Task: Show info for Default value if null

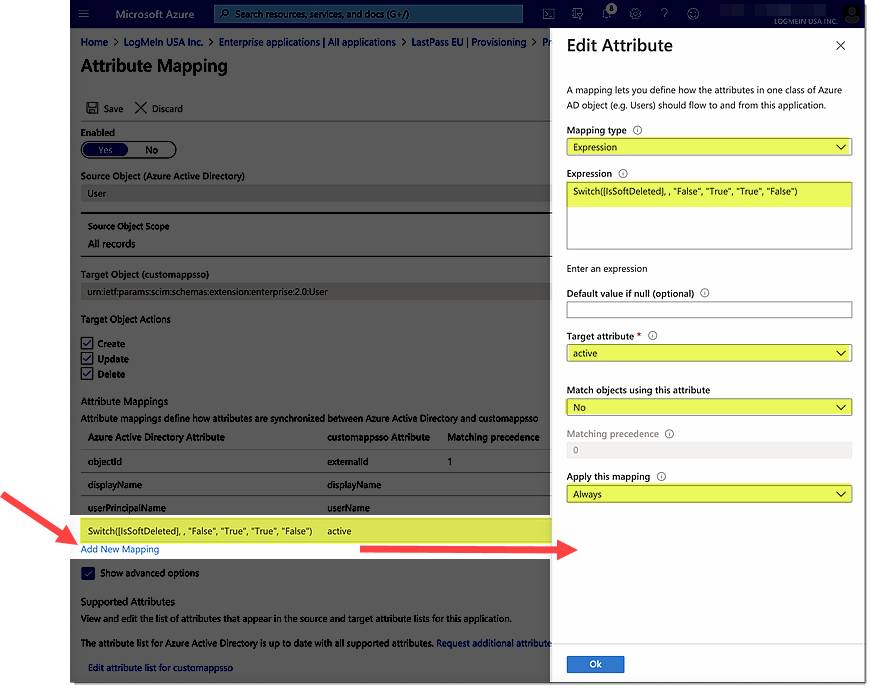Action: [705, 293]
